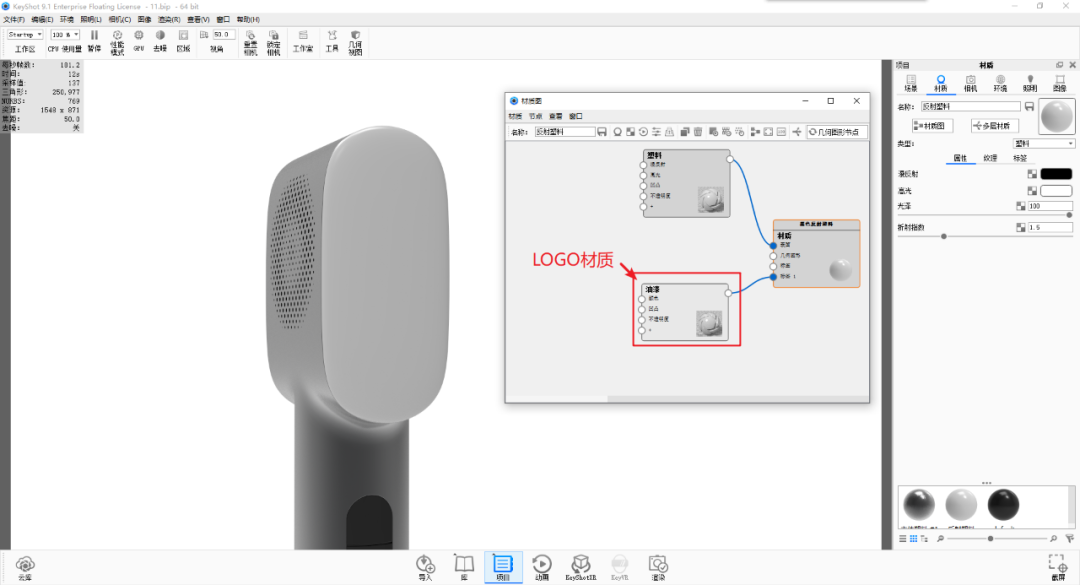Toggle Performance Mode (性能模式)
This screenshot has width=1080, height=585.
pyautogui.click(x=117, y=41)
